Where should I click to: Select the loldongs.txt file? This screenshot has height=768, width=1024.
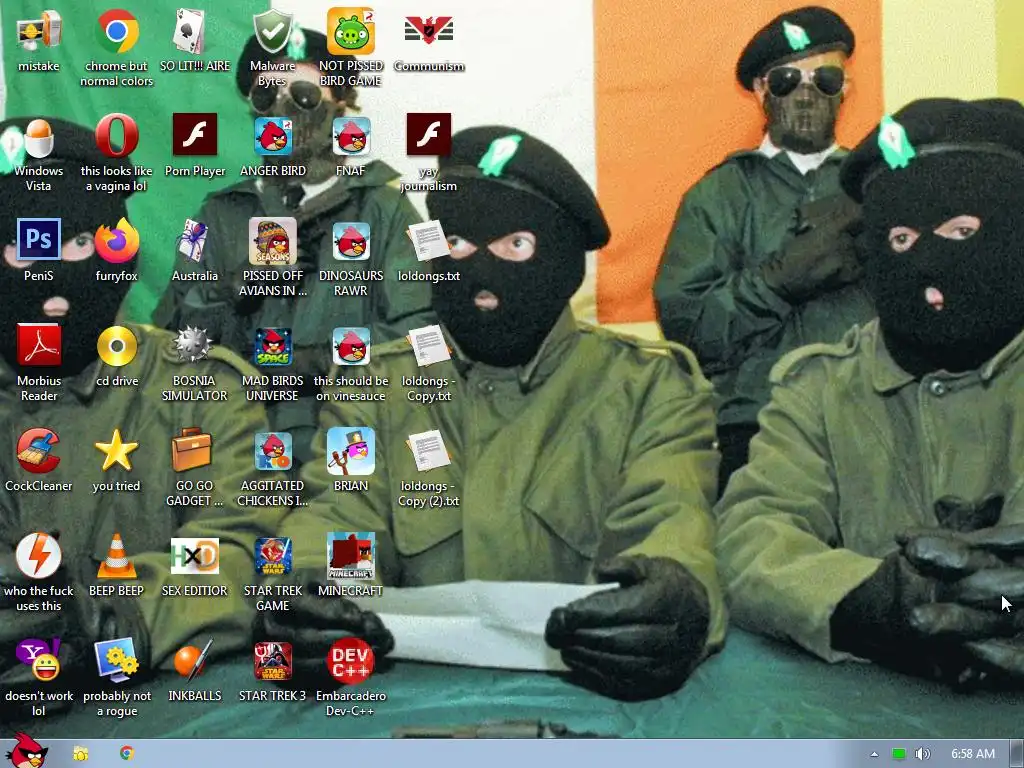(x=428, y=240)
